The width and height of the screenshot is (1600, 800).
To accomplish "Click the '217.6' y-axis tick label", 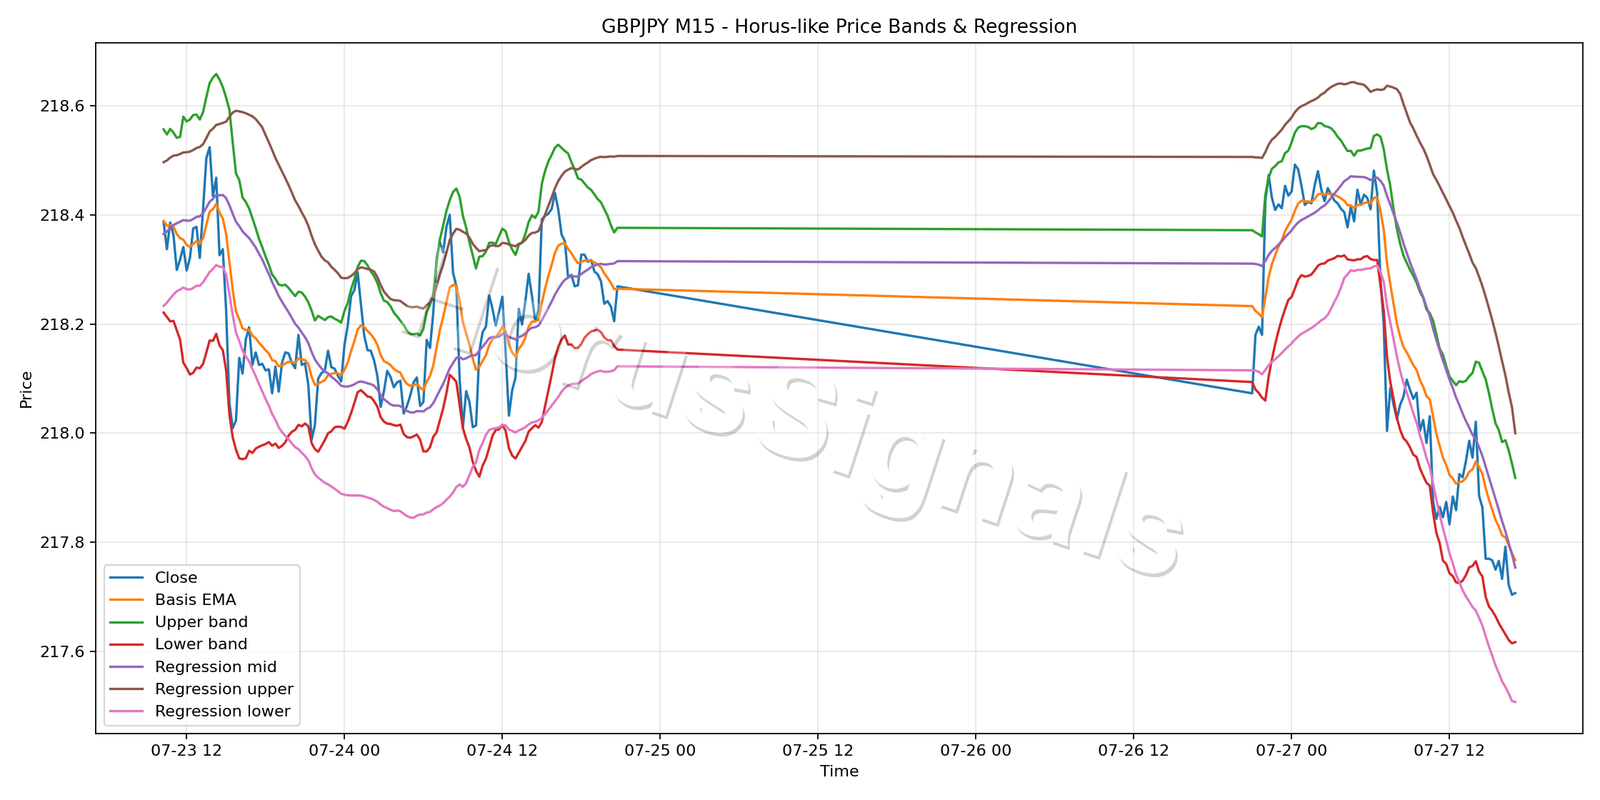I will [x=63, y=652].
